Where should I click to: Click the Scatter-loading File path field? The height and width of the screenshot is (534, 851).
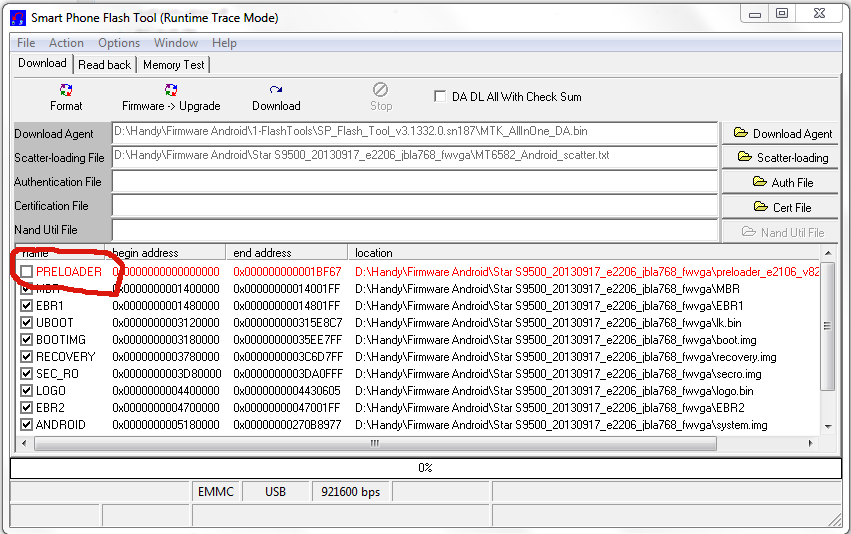pyautogui.click(x=415, y=156)
